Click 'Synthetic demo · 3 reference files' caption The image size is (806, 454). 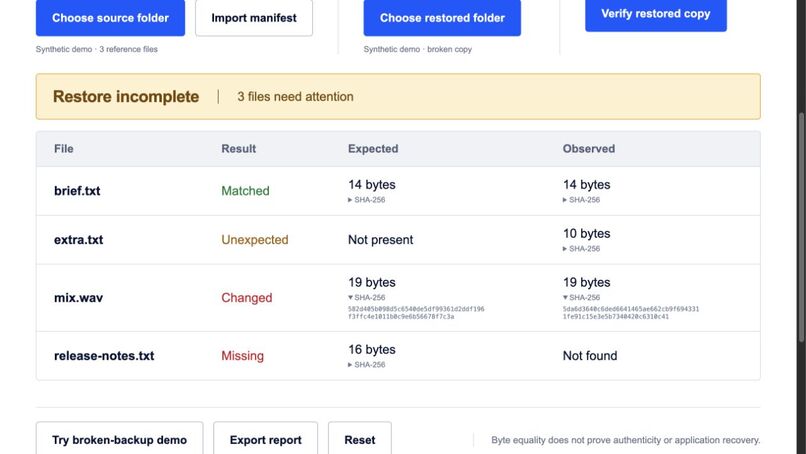tap(97, 49)
